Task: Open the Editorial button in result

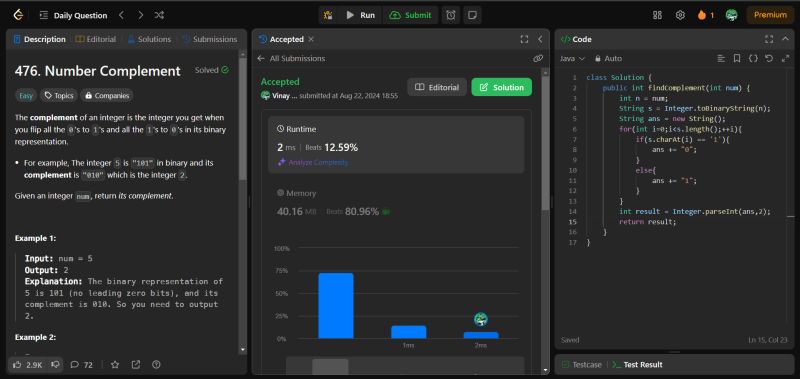Action: click(x=437, y=87)
